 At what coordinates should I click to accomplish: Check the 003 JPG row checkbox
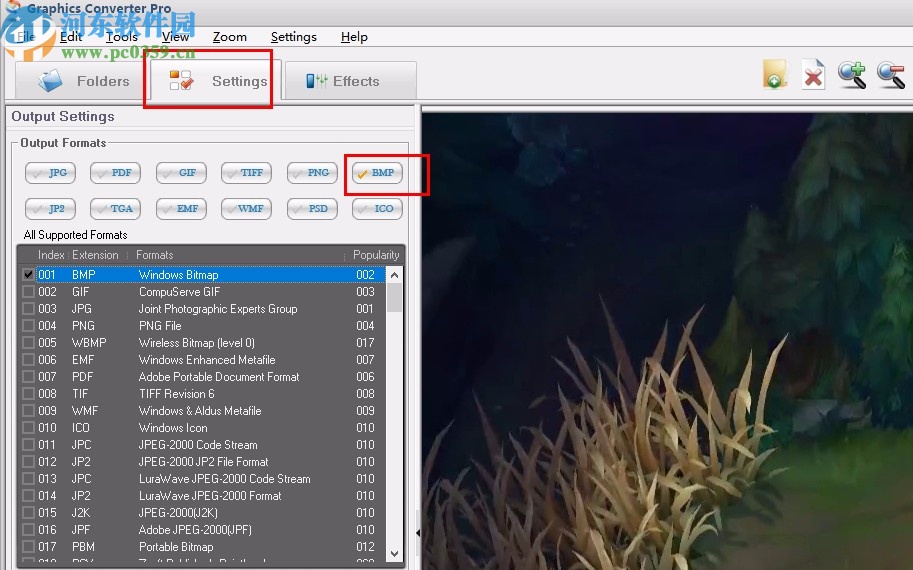click(28, 309)
